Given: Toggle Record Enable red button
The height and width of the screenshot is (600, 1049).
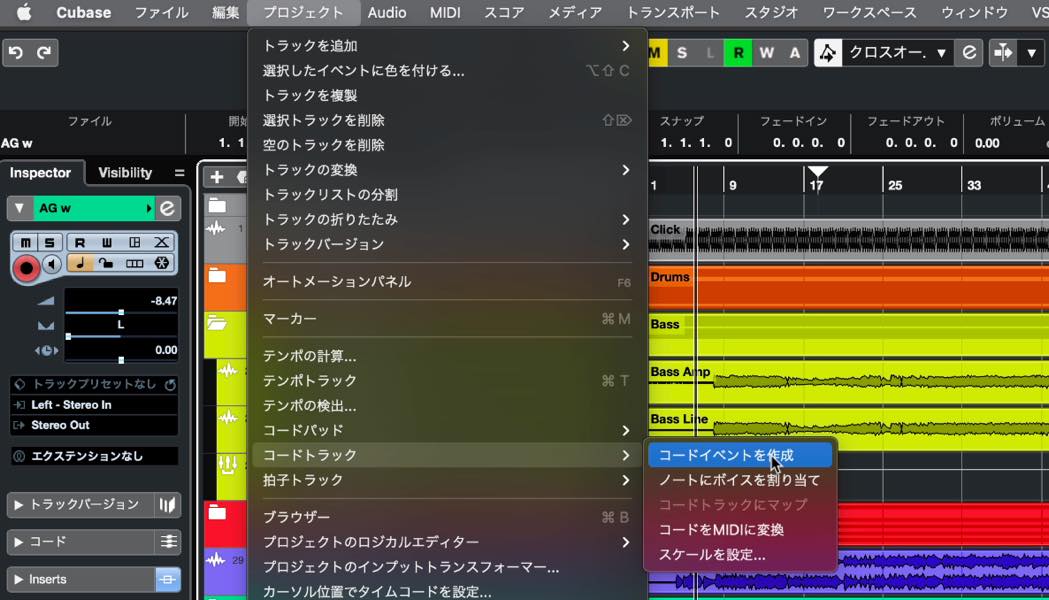Looking at the screenshot, I should click(26, 268).
